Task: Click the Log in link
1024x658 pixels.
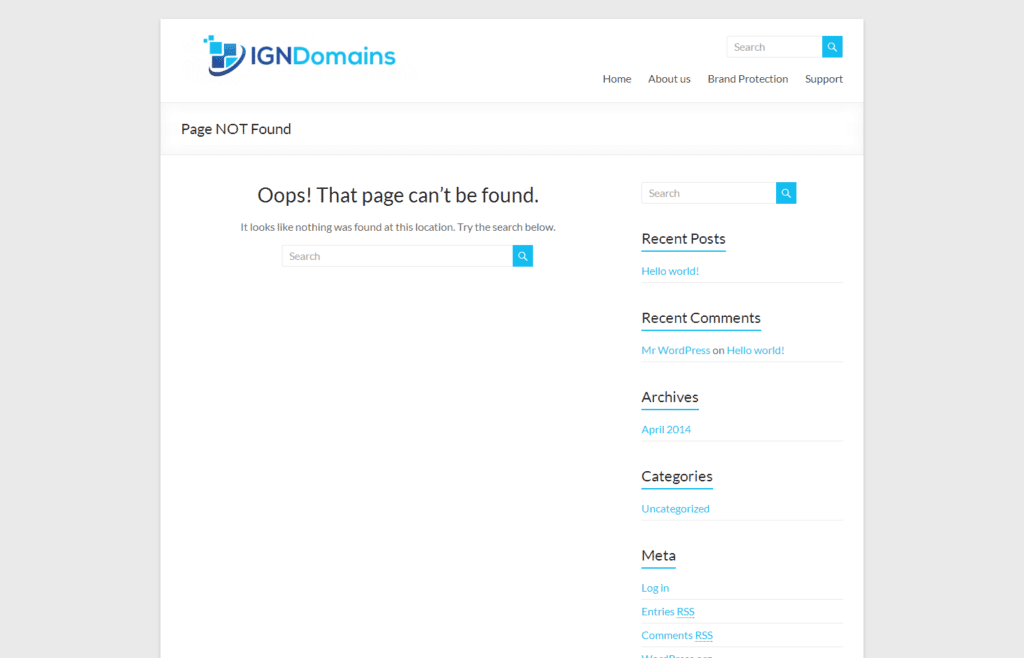Action: [655, 587]
